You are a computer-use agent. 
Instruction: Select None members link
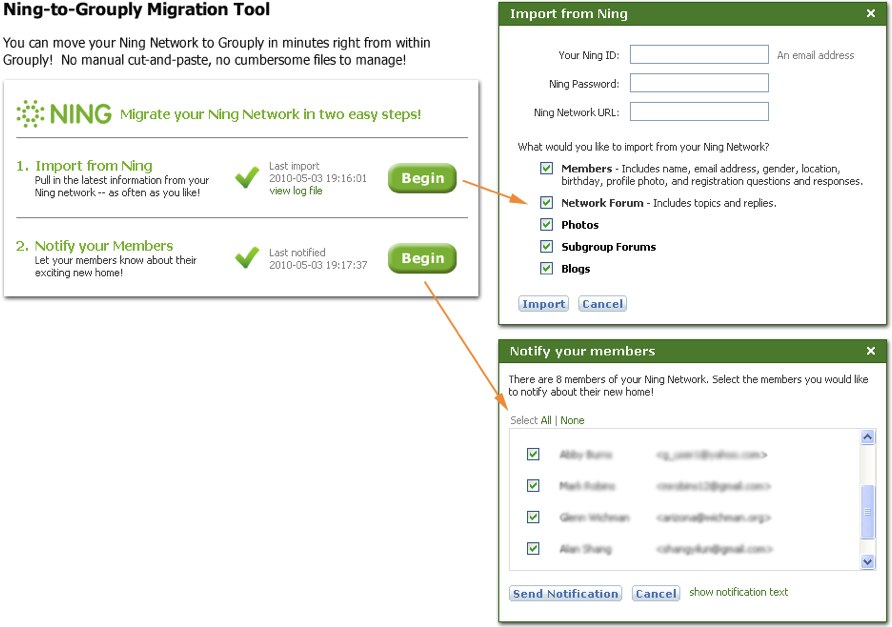tap(572, 420)
